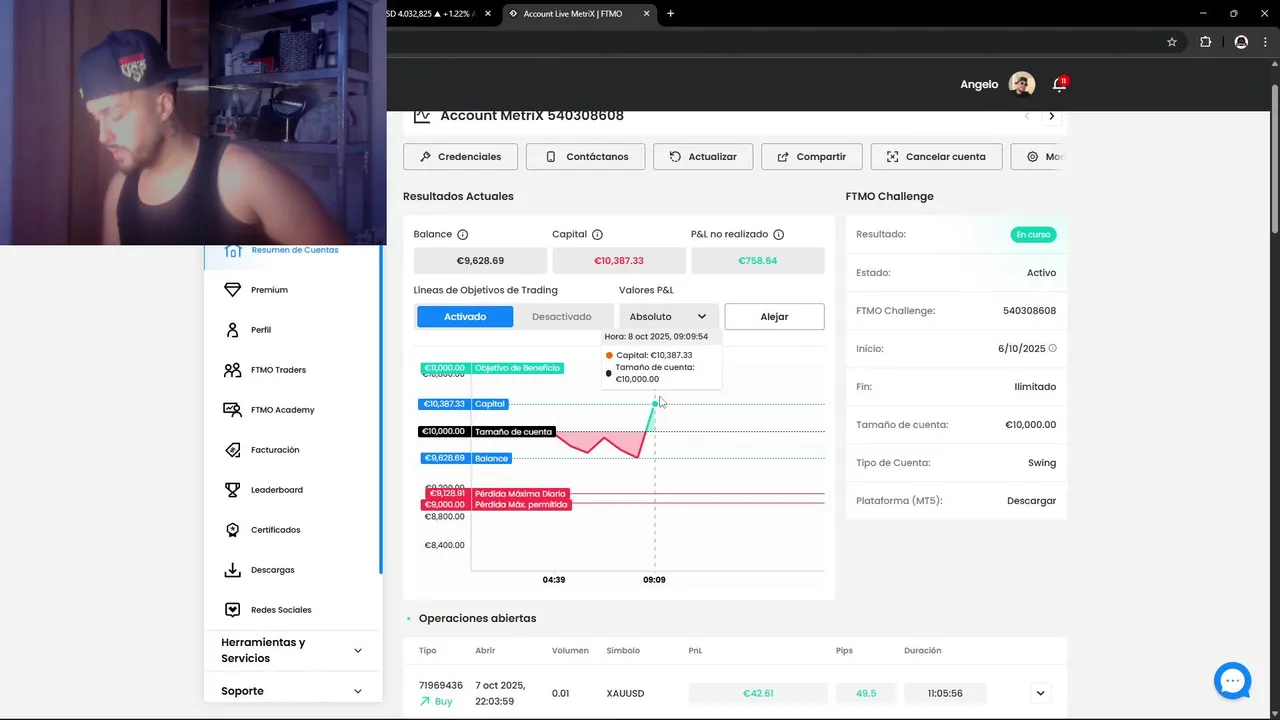Click the green capital chart data point

[x=655, y=404]
